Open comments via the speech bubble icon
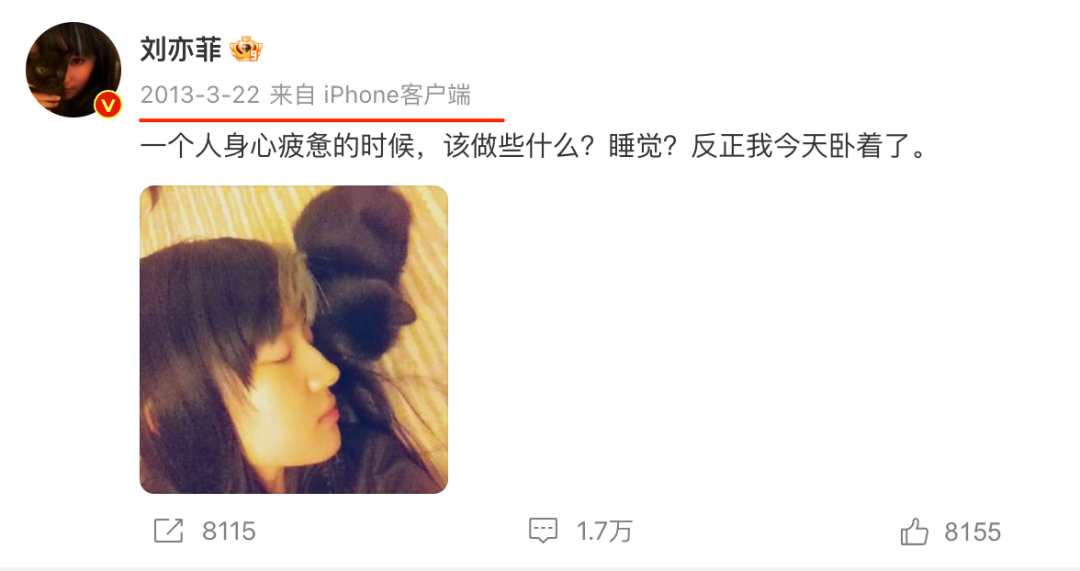The image size is (1080, 571). (x=543, y=531)
